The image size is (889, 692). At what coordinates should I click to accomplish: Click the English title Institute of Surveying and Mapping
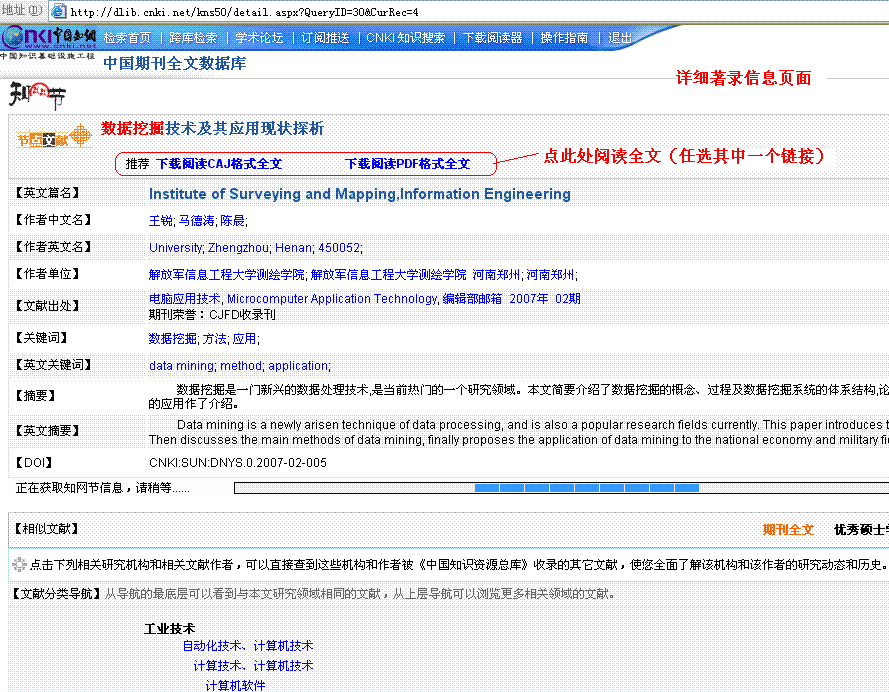pyautogui.click(x=359, y=194)
